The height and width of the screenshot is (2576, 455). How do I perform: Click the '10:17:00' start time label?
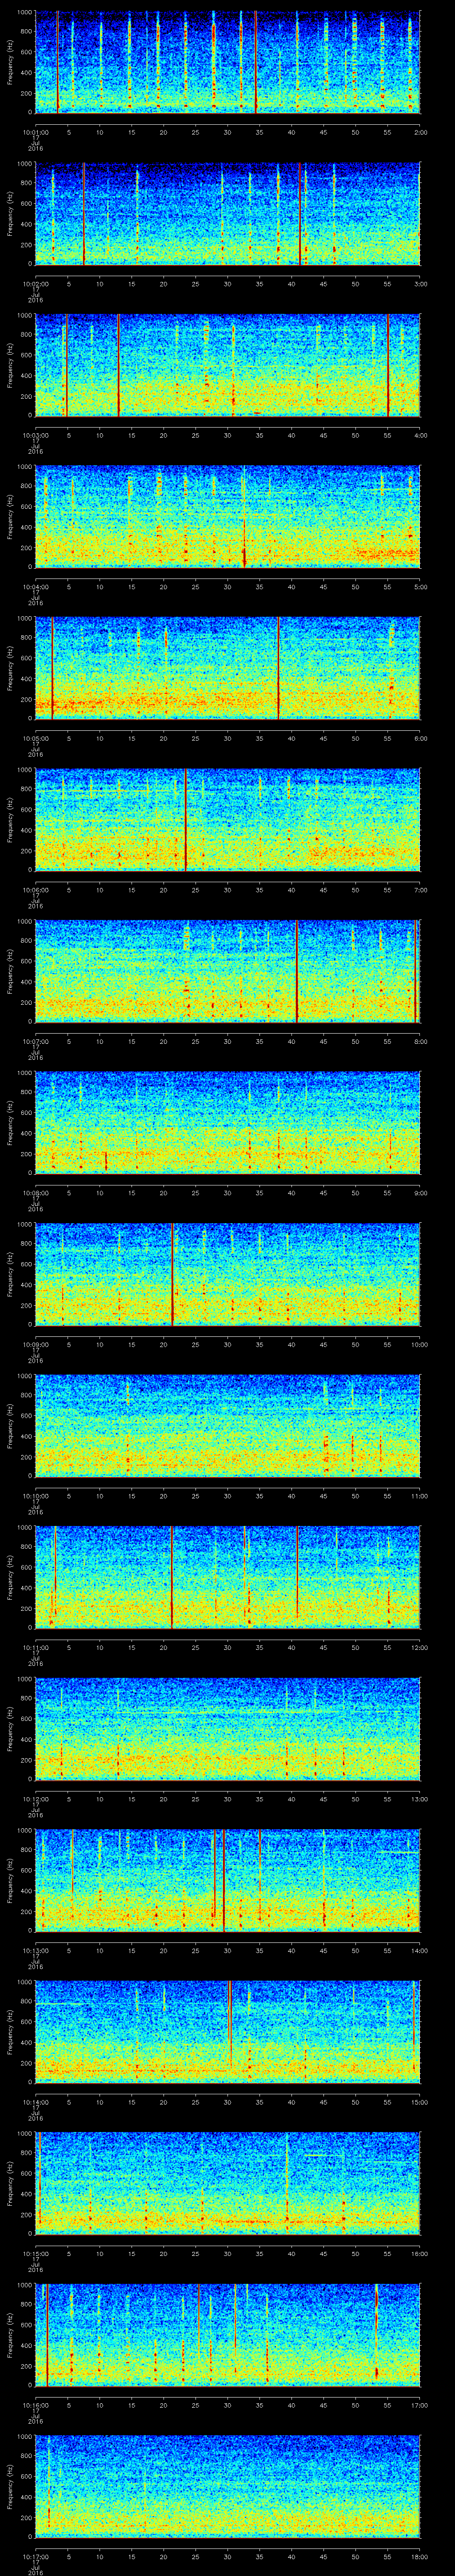(x=35, y=2556)
